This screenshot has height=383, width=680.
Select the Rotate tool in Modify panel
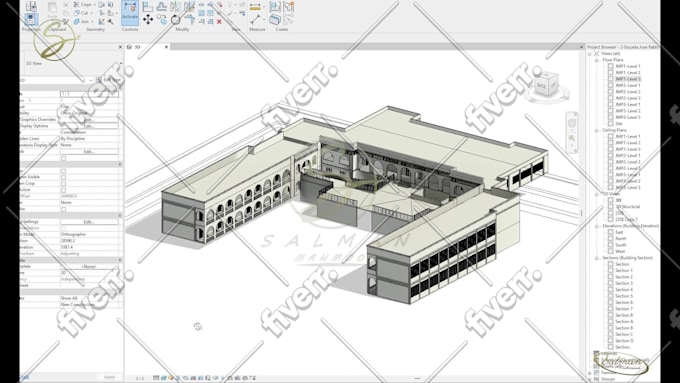pos(175,20)
